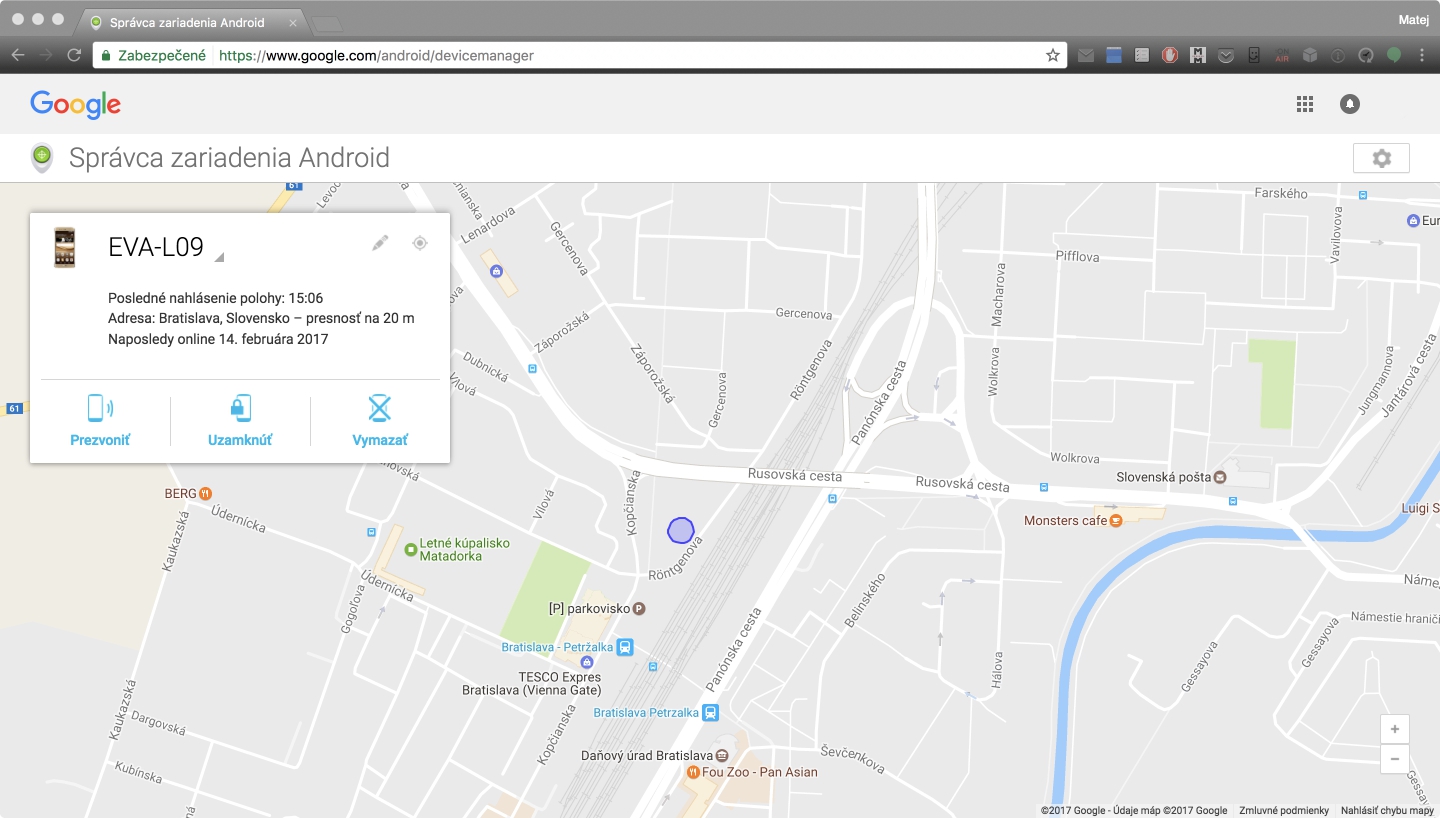Click the pencil icon to rename the device
The image size is (1440, 818).
(x=380, y=243)
